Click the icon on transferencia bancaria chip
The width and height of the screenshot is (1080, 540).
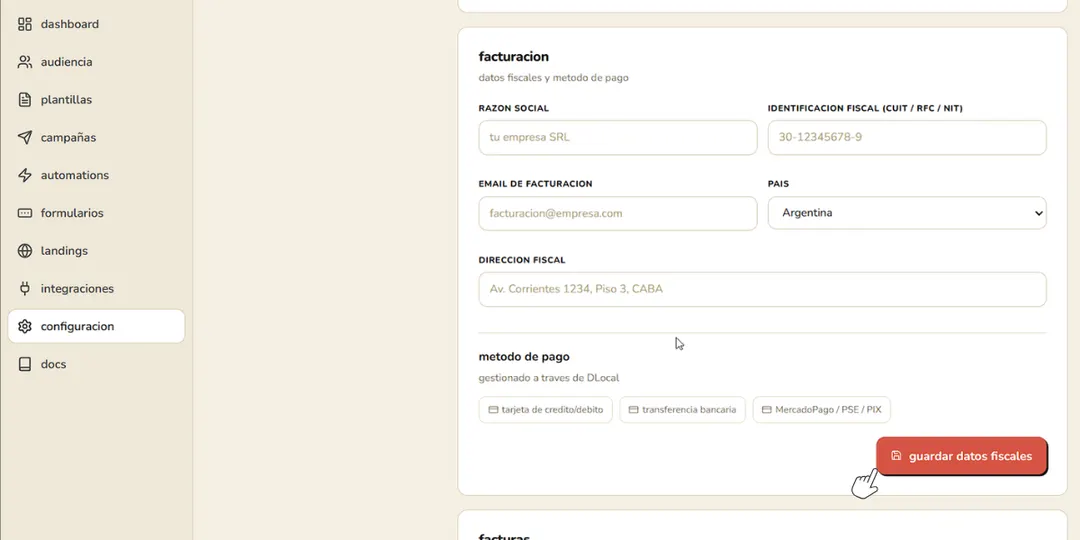pyautogui.click(x=634, y=410)
